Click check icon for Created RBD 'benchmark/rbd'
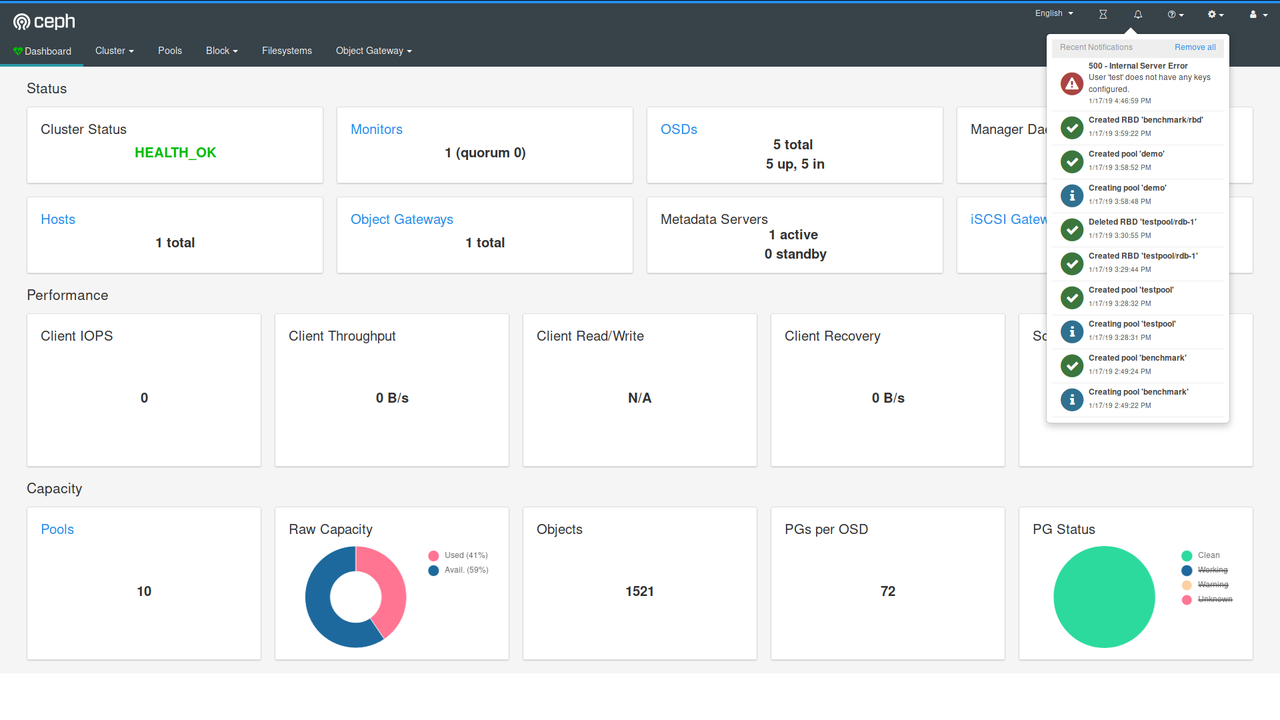 (x=1072, y=127)
